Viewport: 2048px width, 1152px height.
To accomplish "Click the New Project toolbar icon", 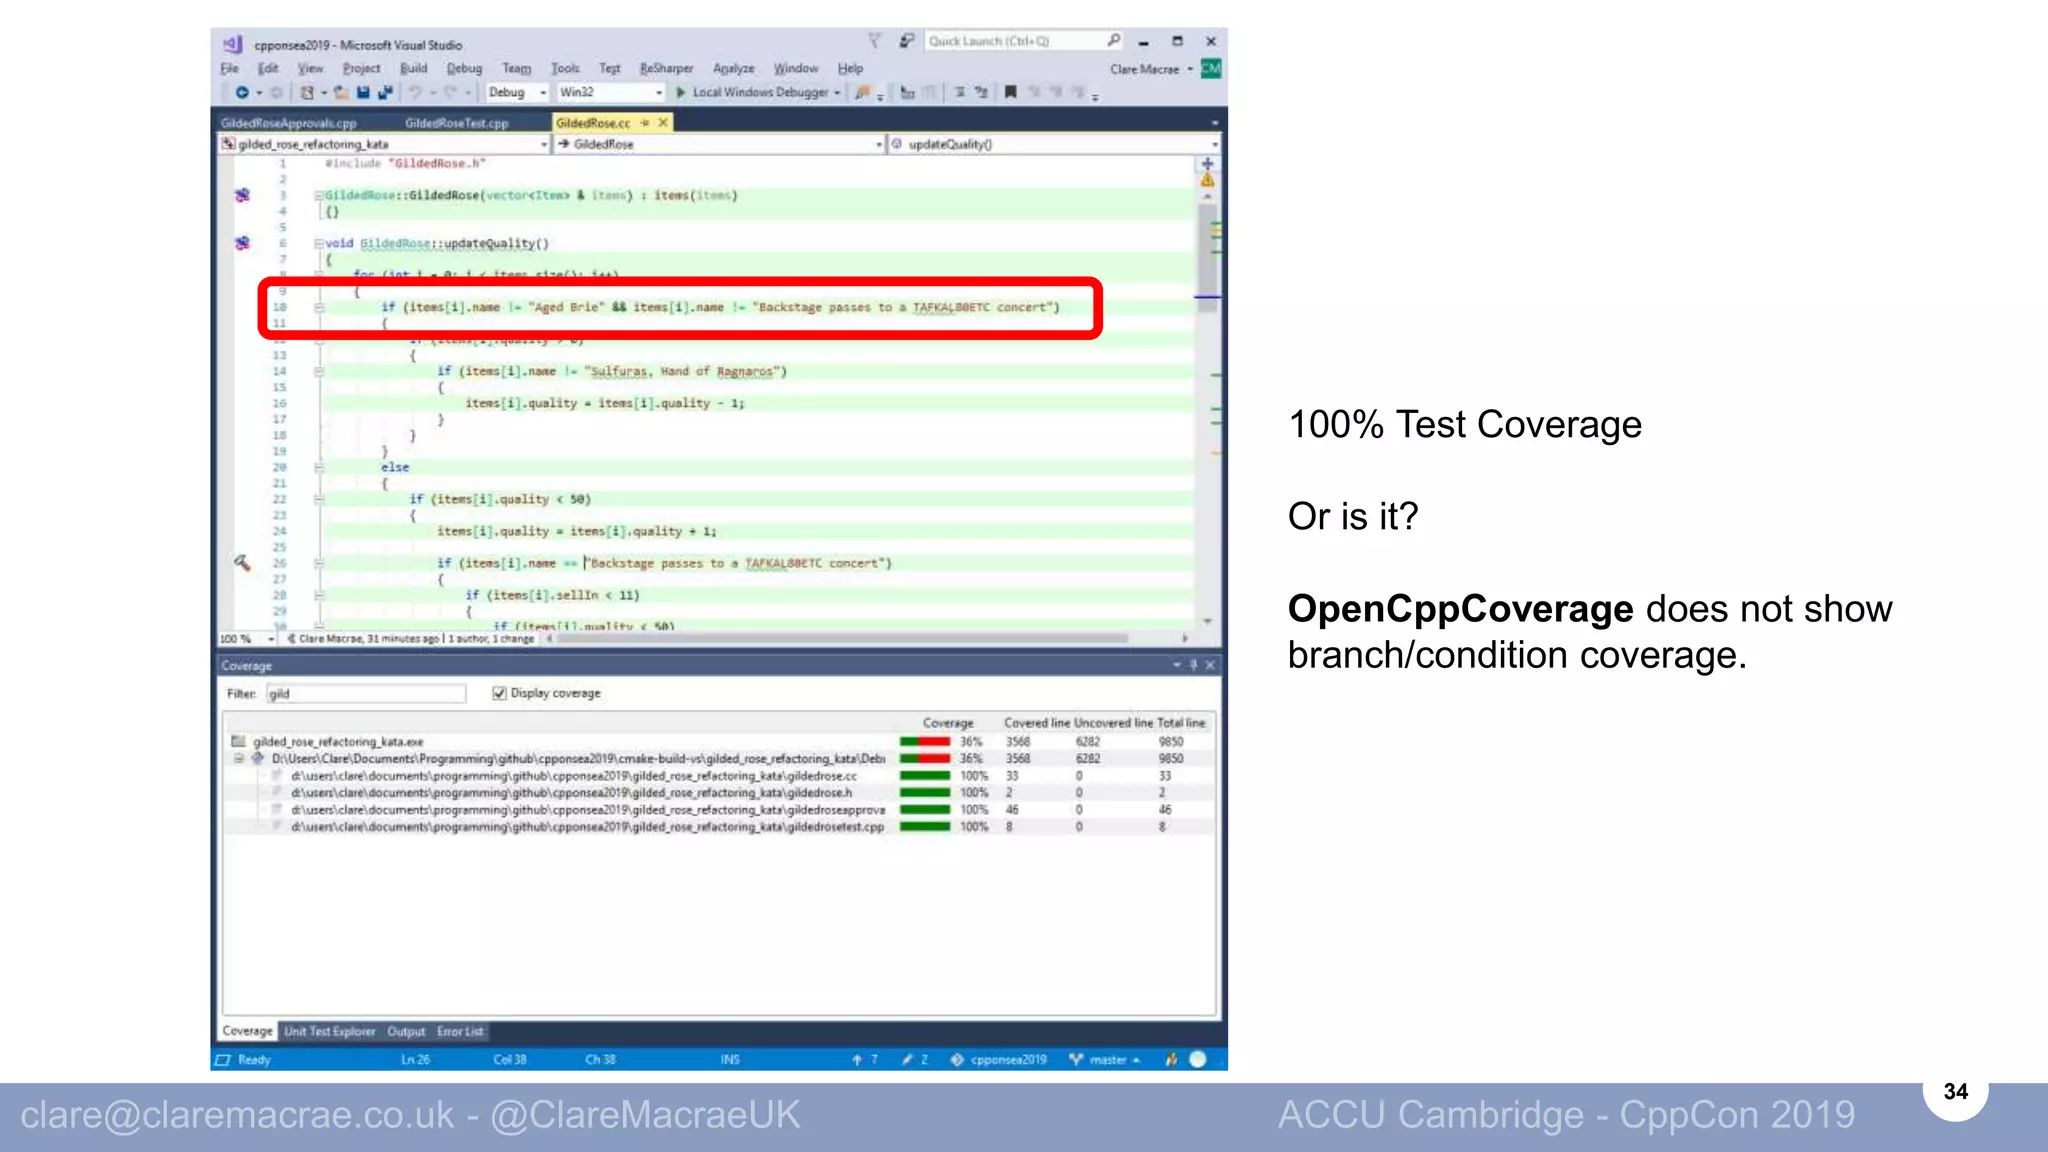I will 307,92.
